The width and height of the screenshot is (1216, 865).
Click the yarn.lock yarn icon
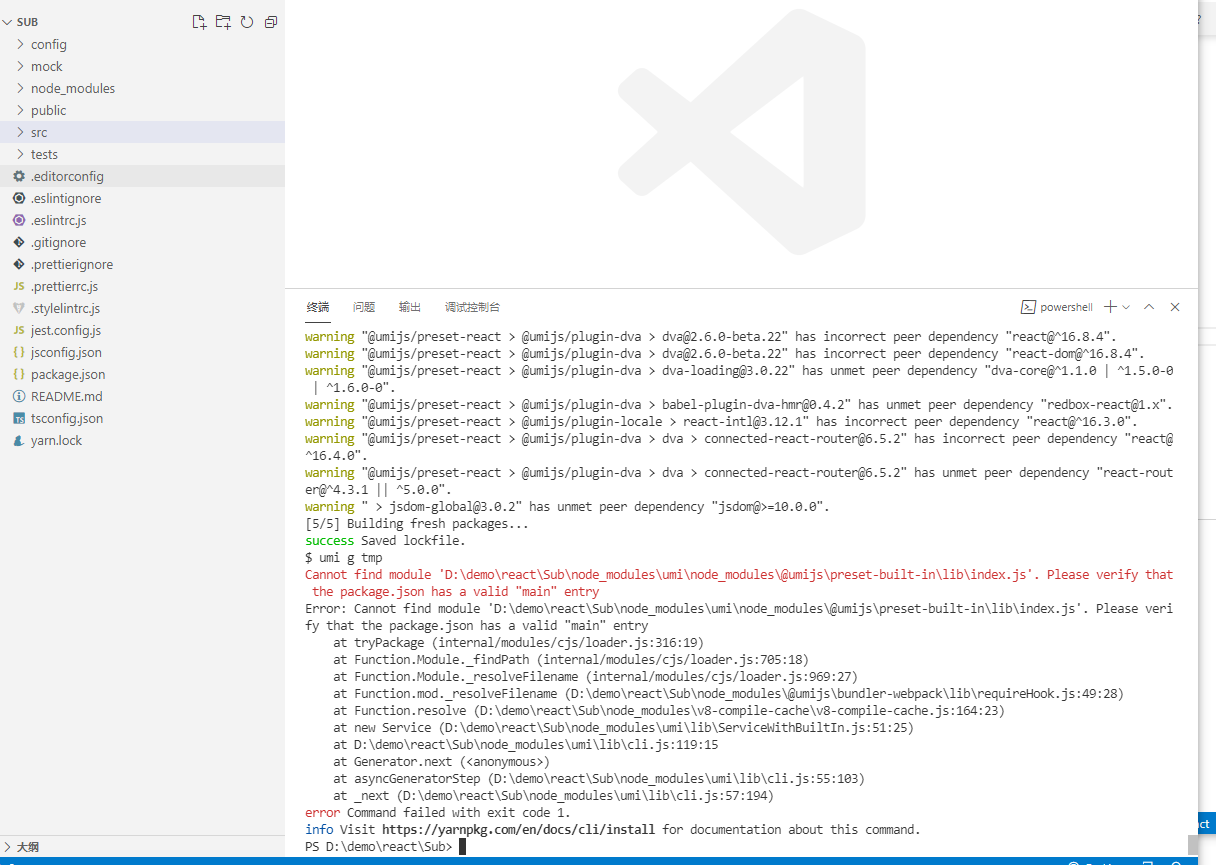pos(19,440)
